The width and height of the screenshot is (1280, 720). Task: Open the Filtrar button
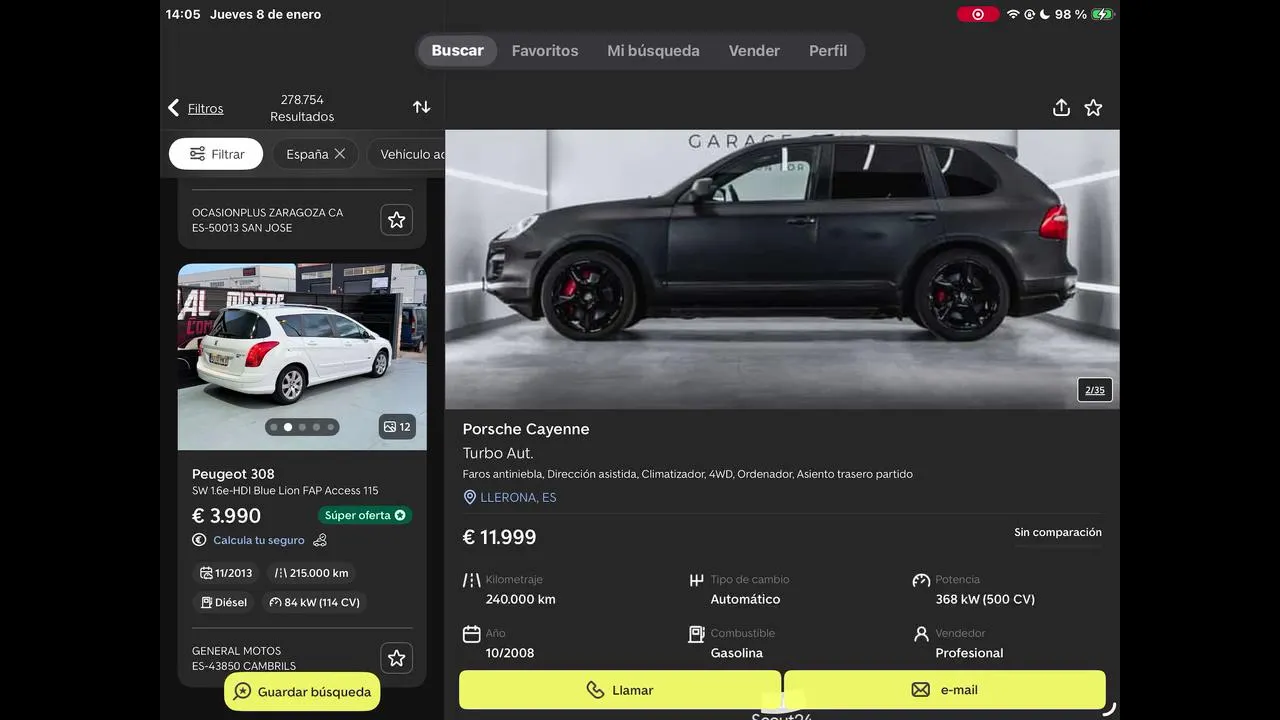tap(216, 154)
